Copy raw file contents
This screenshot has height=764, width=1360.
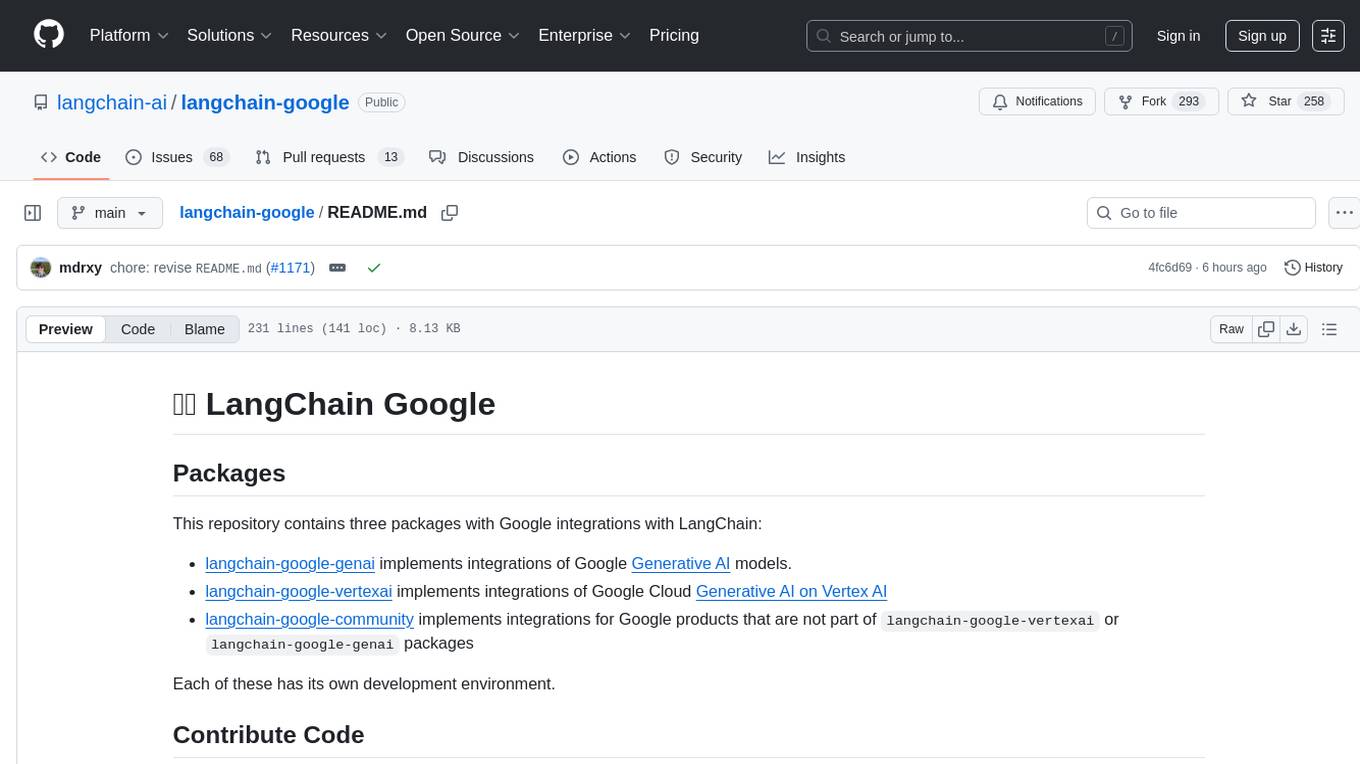(x=1266, y=329)
